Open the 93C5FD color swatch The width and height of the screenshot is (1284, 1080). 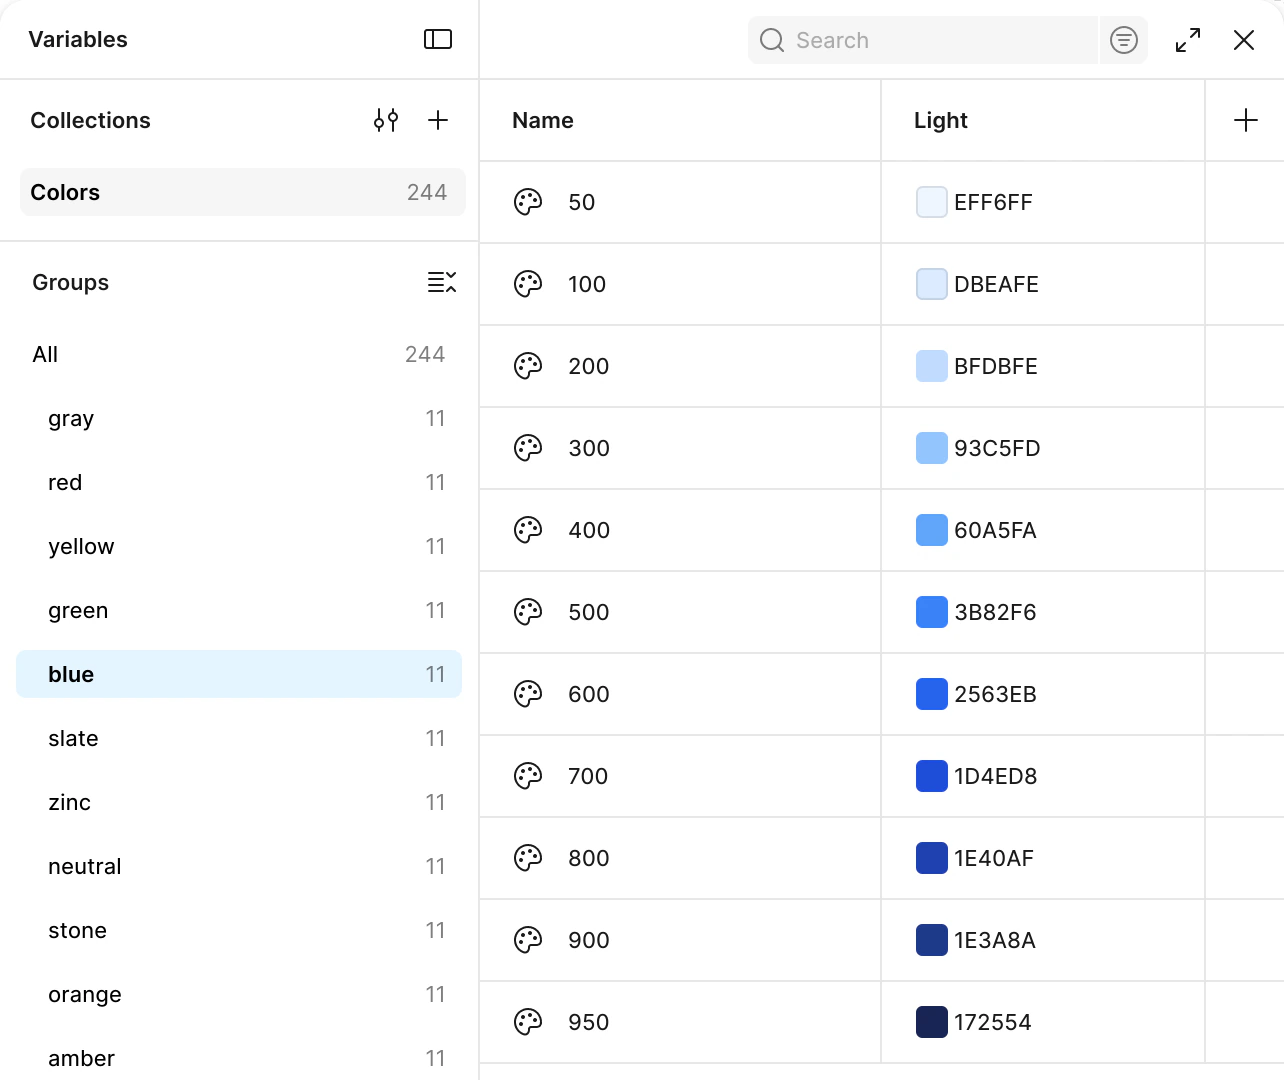[932, 448]
